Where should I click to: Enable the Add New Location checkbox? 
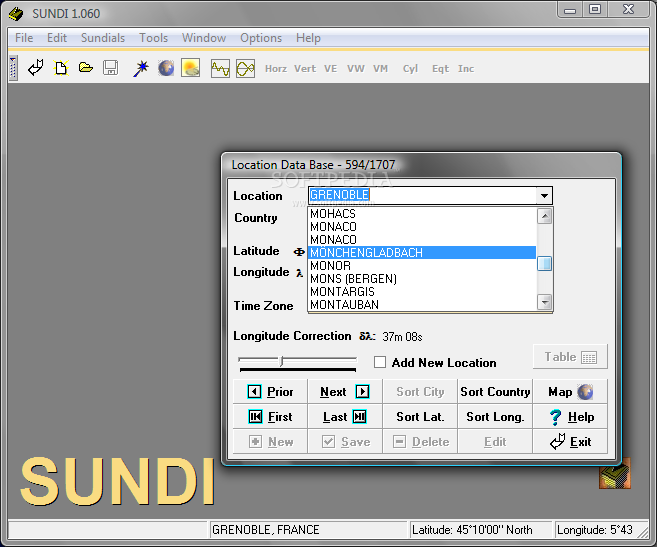pyautogui.click(x=380, y=362)
